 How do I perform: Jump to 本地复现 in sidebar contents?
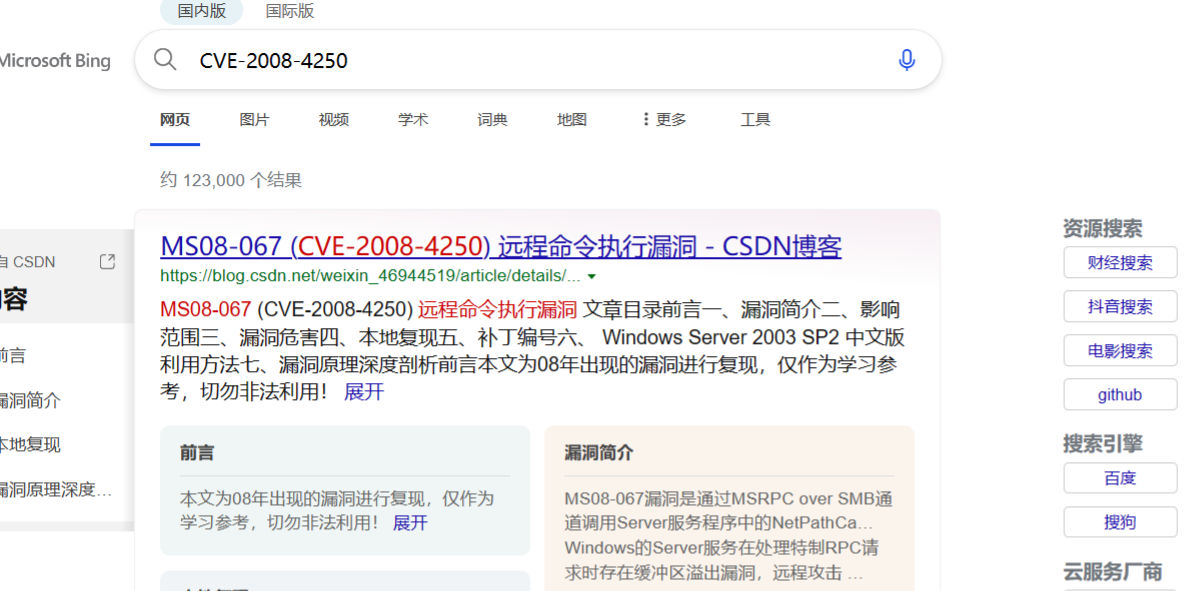pos(30,444)
